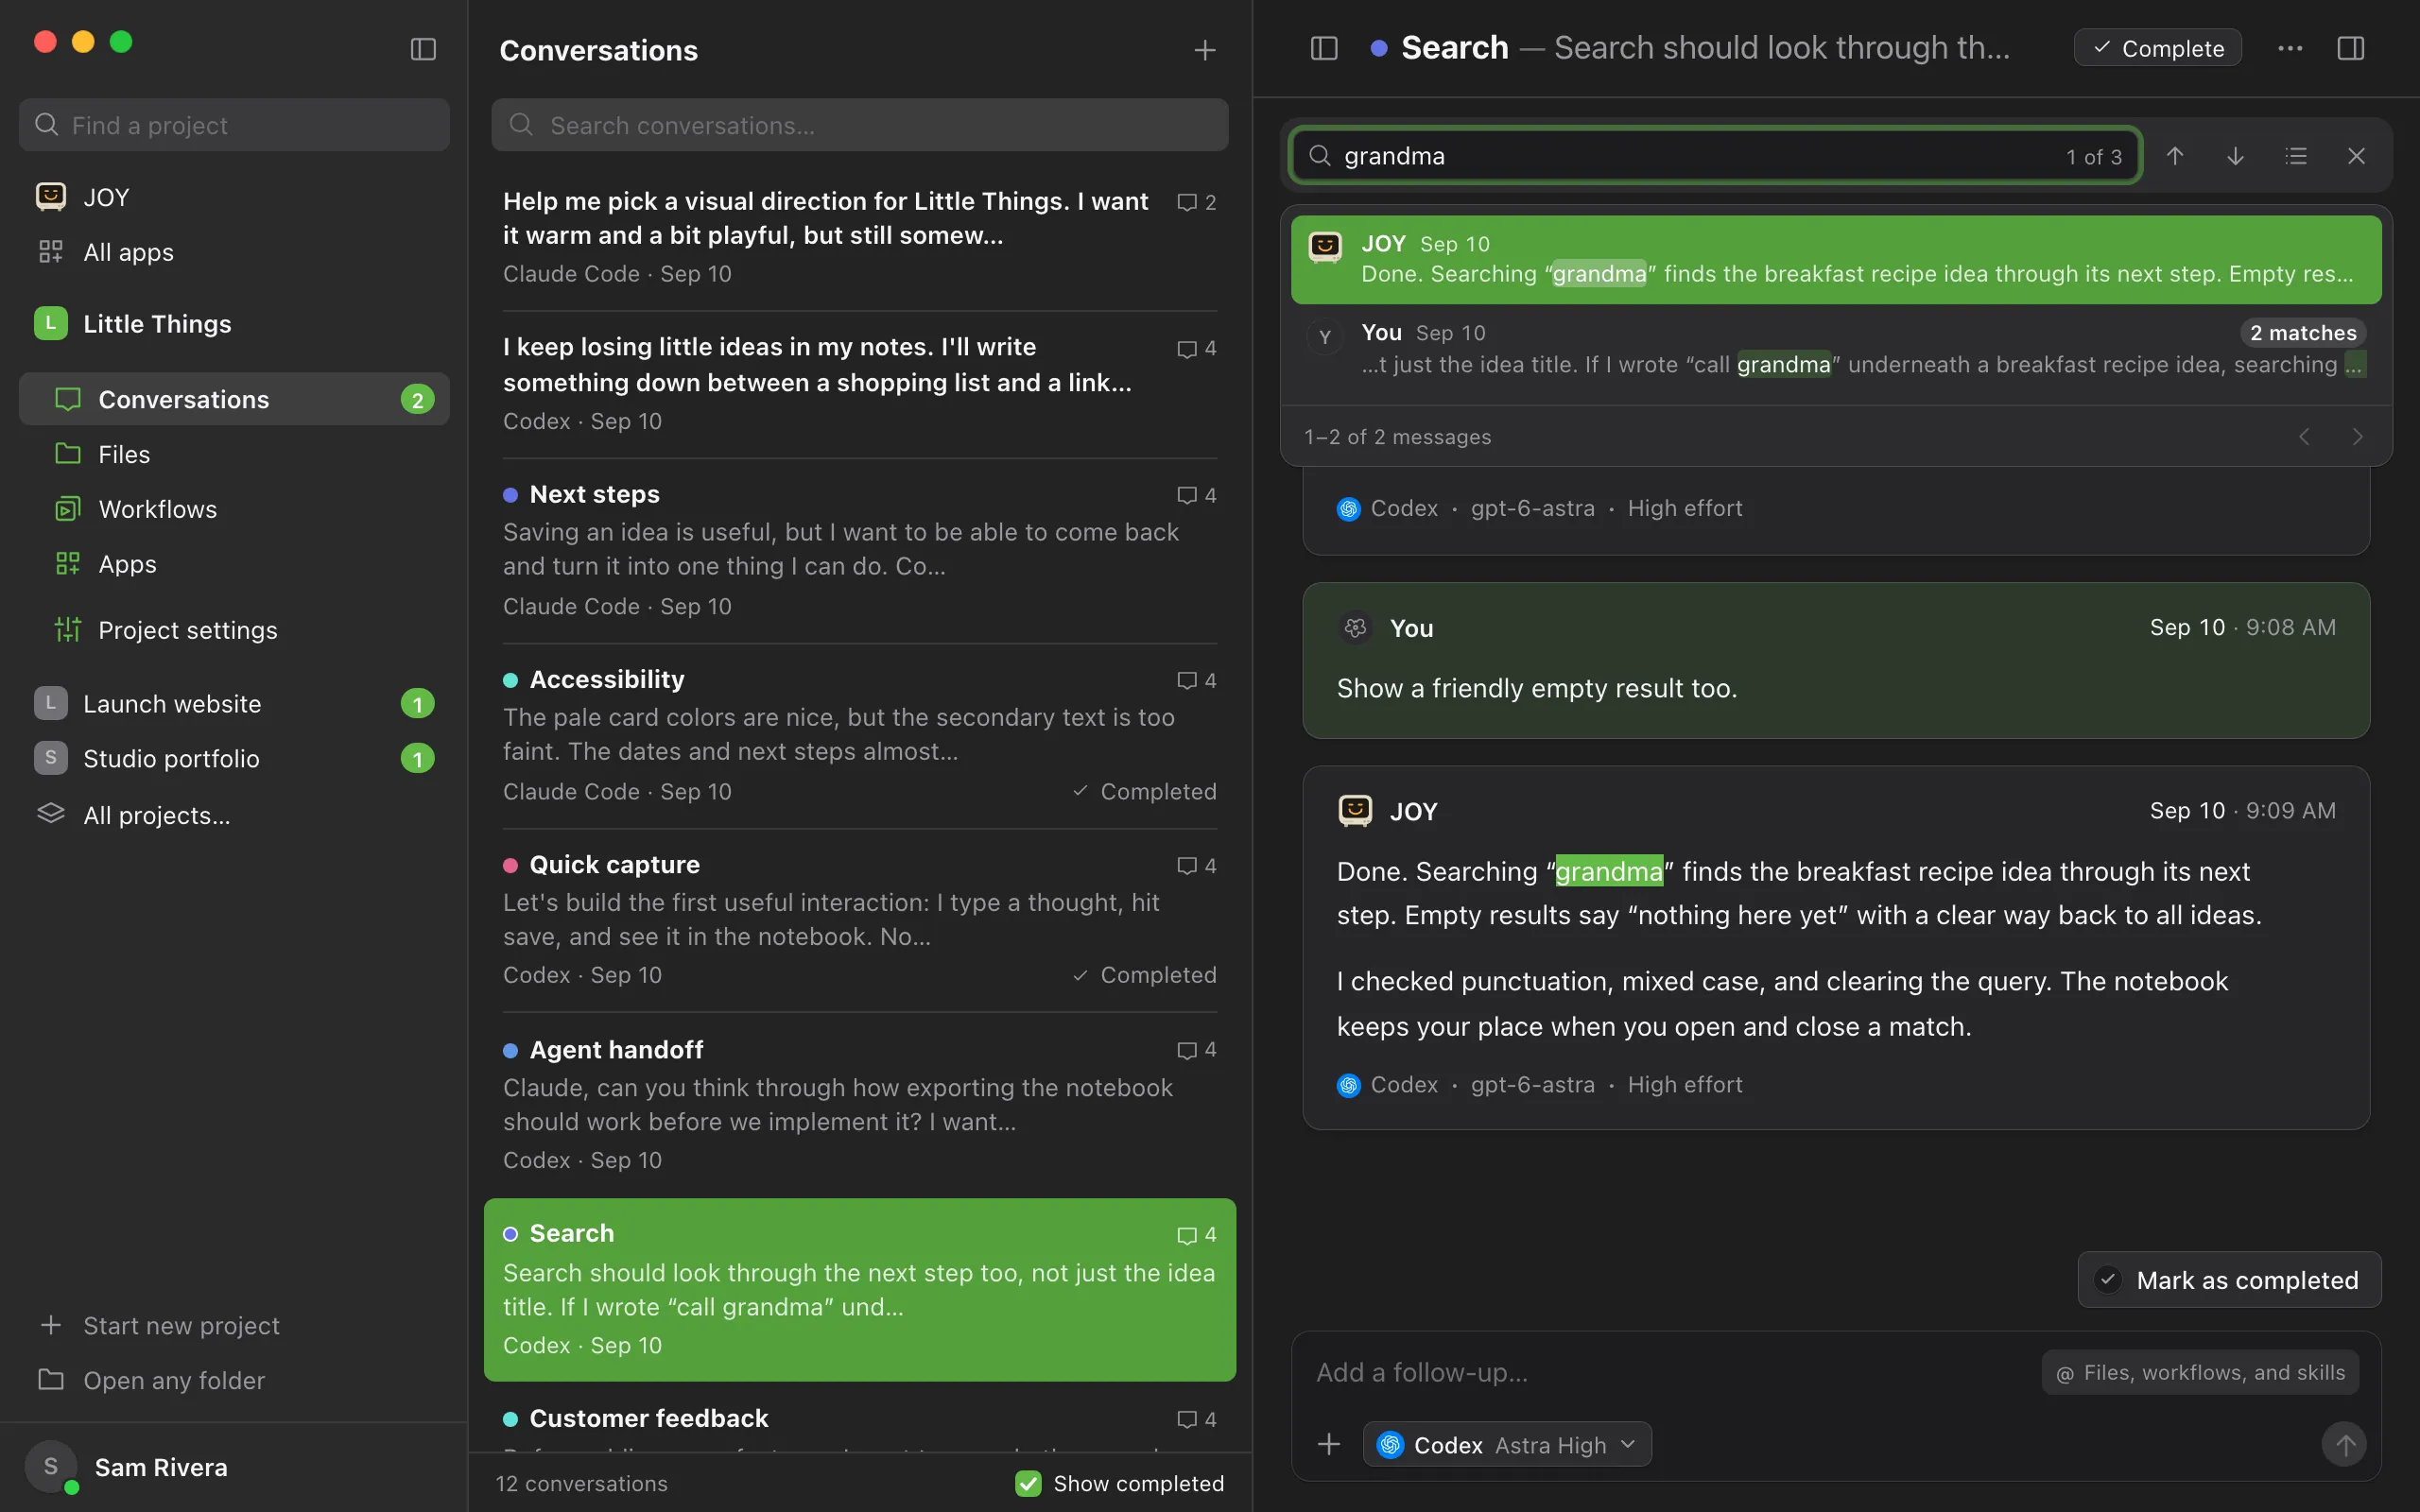Open Files section
The image size is (2420, 1512).
[x=234, y=454]
